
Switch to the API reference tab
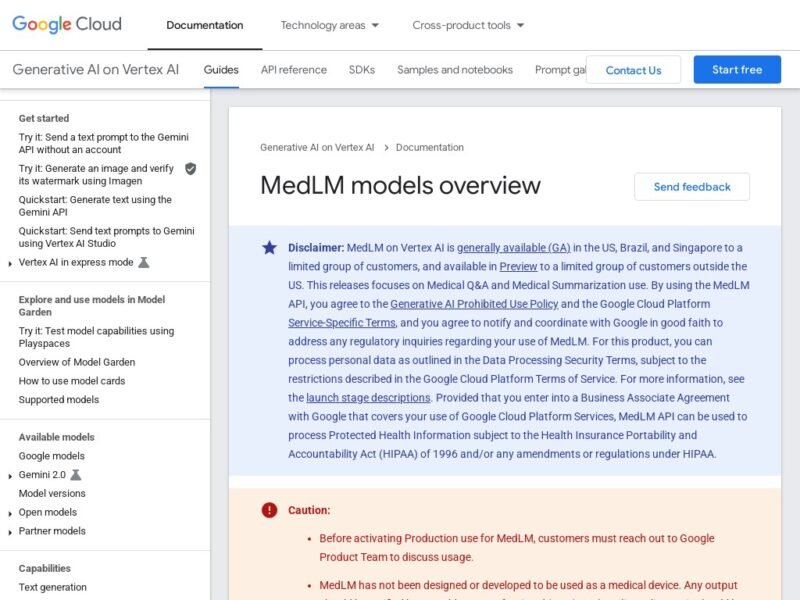(293, 70)
